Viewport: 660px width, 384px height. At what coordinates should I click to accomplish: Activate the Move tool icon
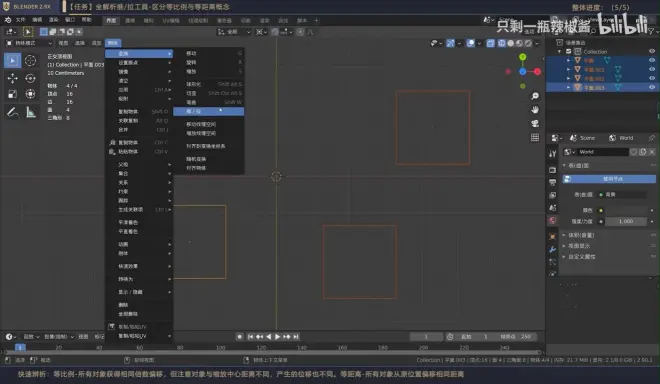(13, 78)
